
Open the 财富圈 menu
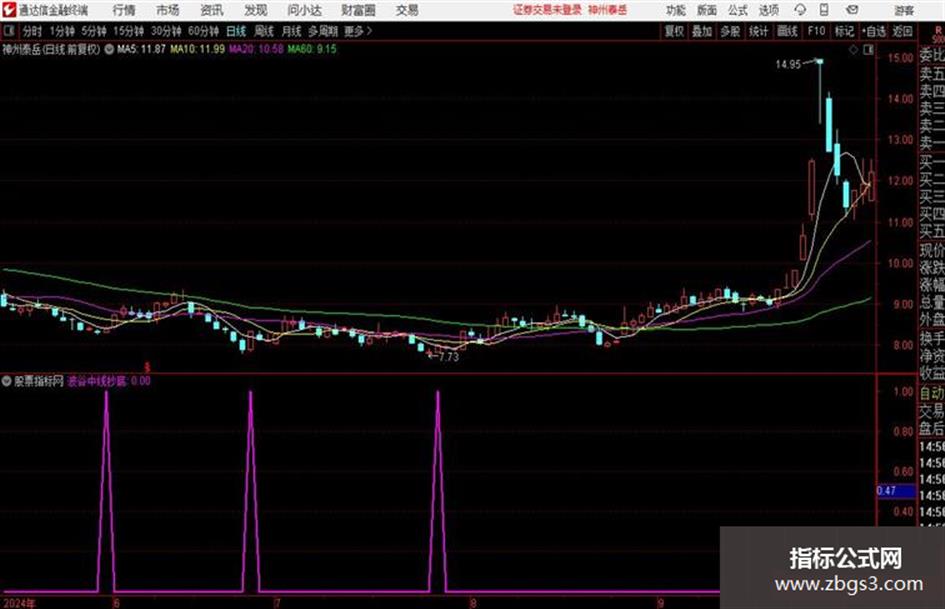tap(358, 10)
